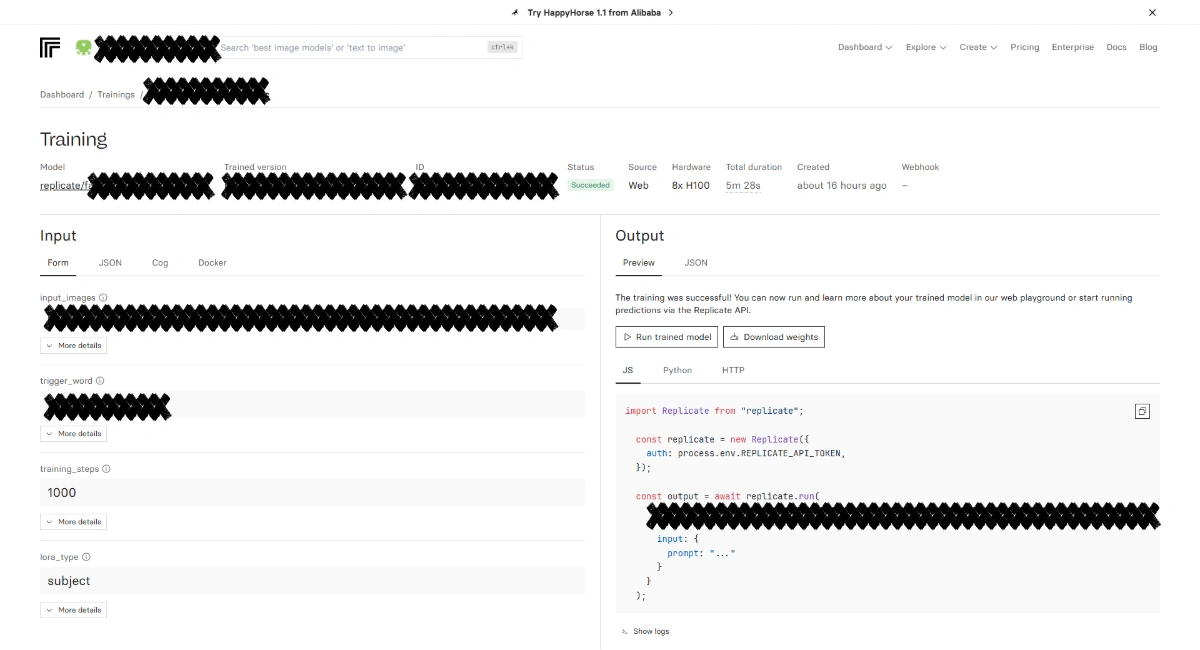This screenshot has height=650, width=1200.
Task: Click the green user avatar icon
Action: (x=83, y=47)
